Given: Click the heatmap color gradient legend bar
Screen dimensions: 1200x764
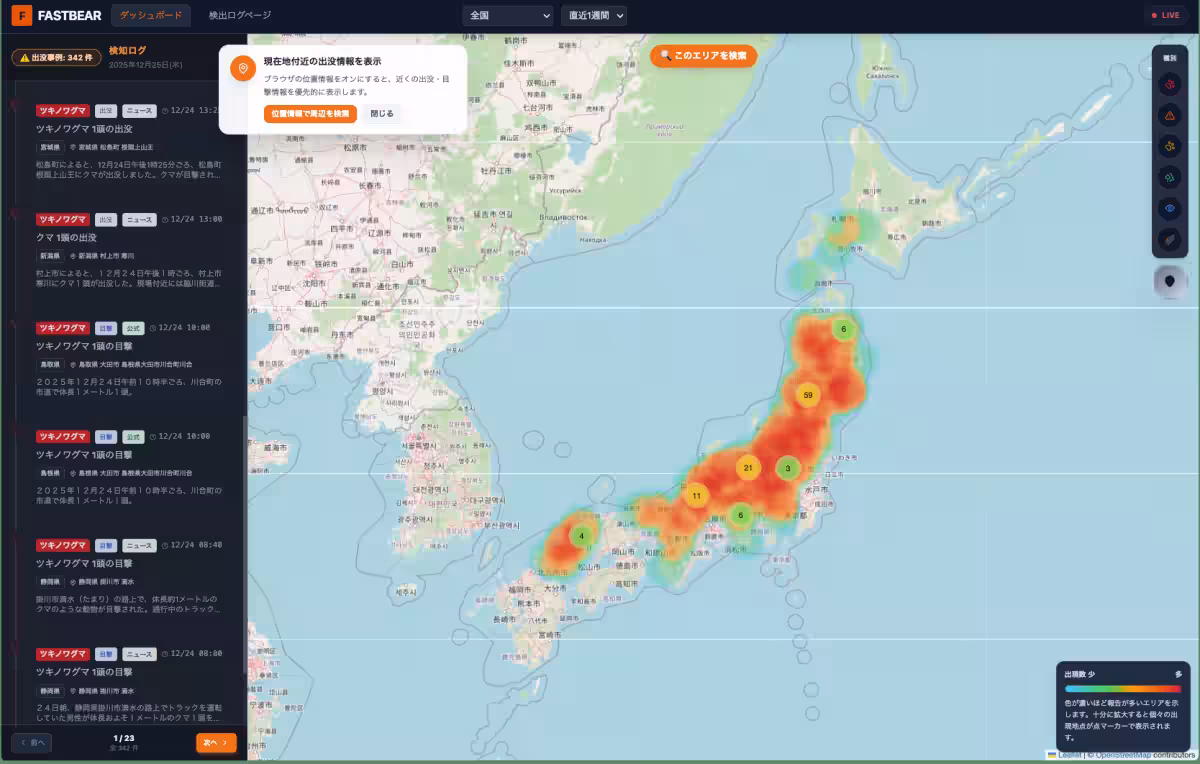Looking at the screenshot, I should coord(1122,689).
